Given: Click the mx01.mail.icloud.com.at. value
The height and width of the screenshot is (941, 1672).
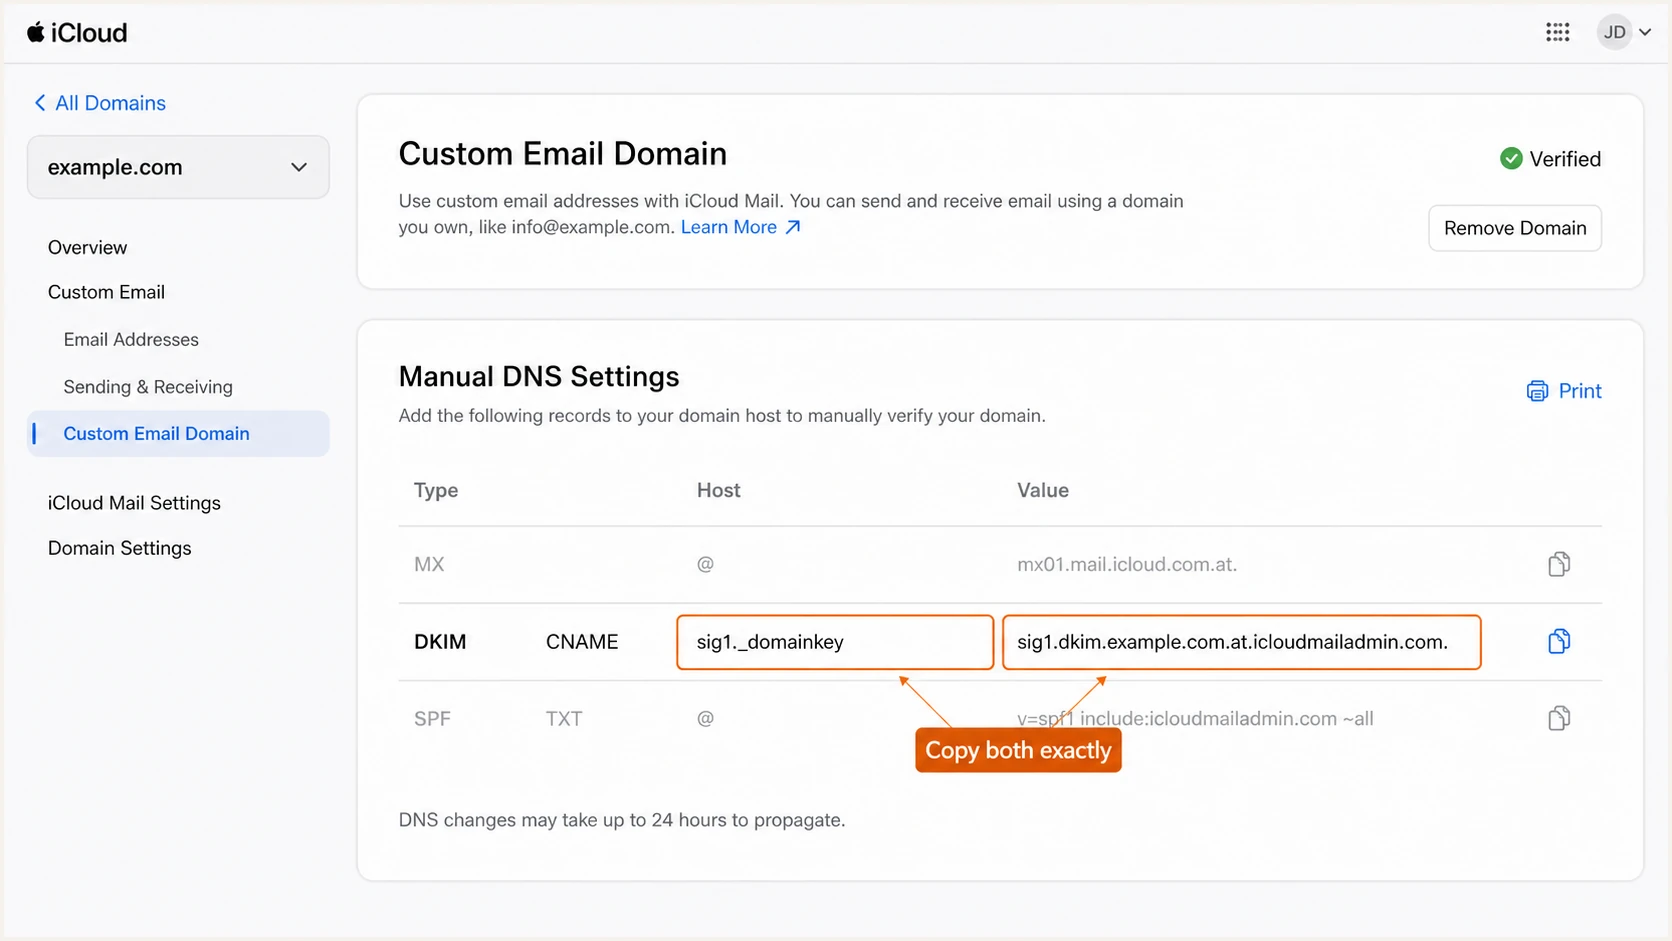Looking at the screenshot, I should (x=1127, y=564).
